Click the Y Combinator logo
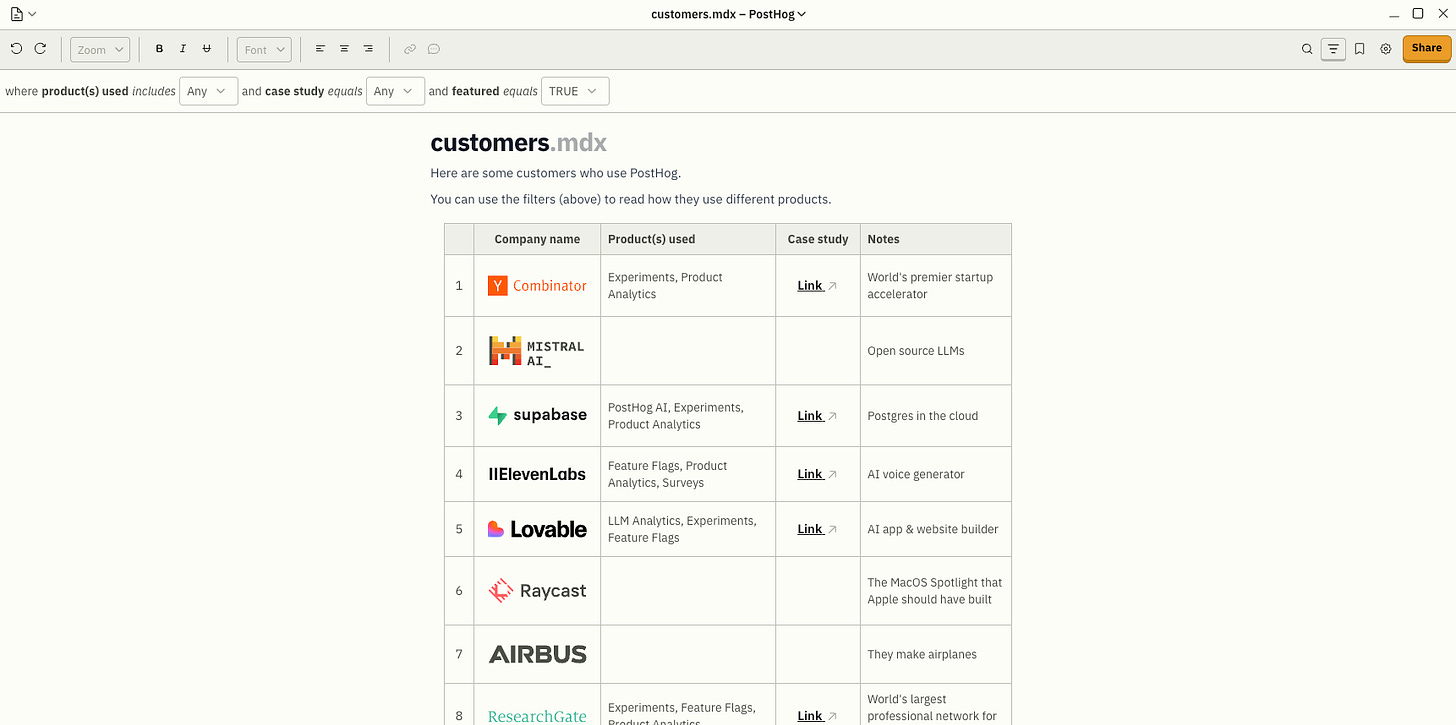 pos(537,286)
